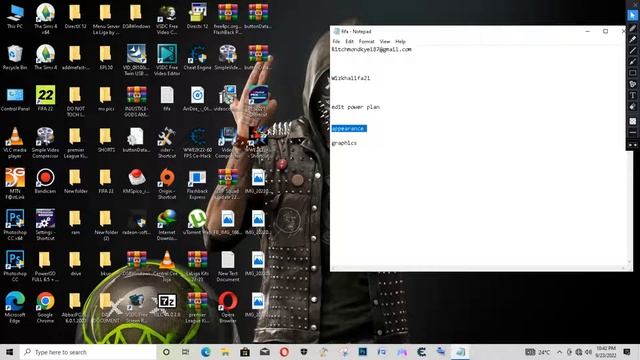Select the Opera Browser desktop icon

pos(228,307)
